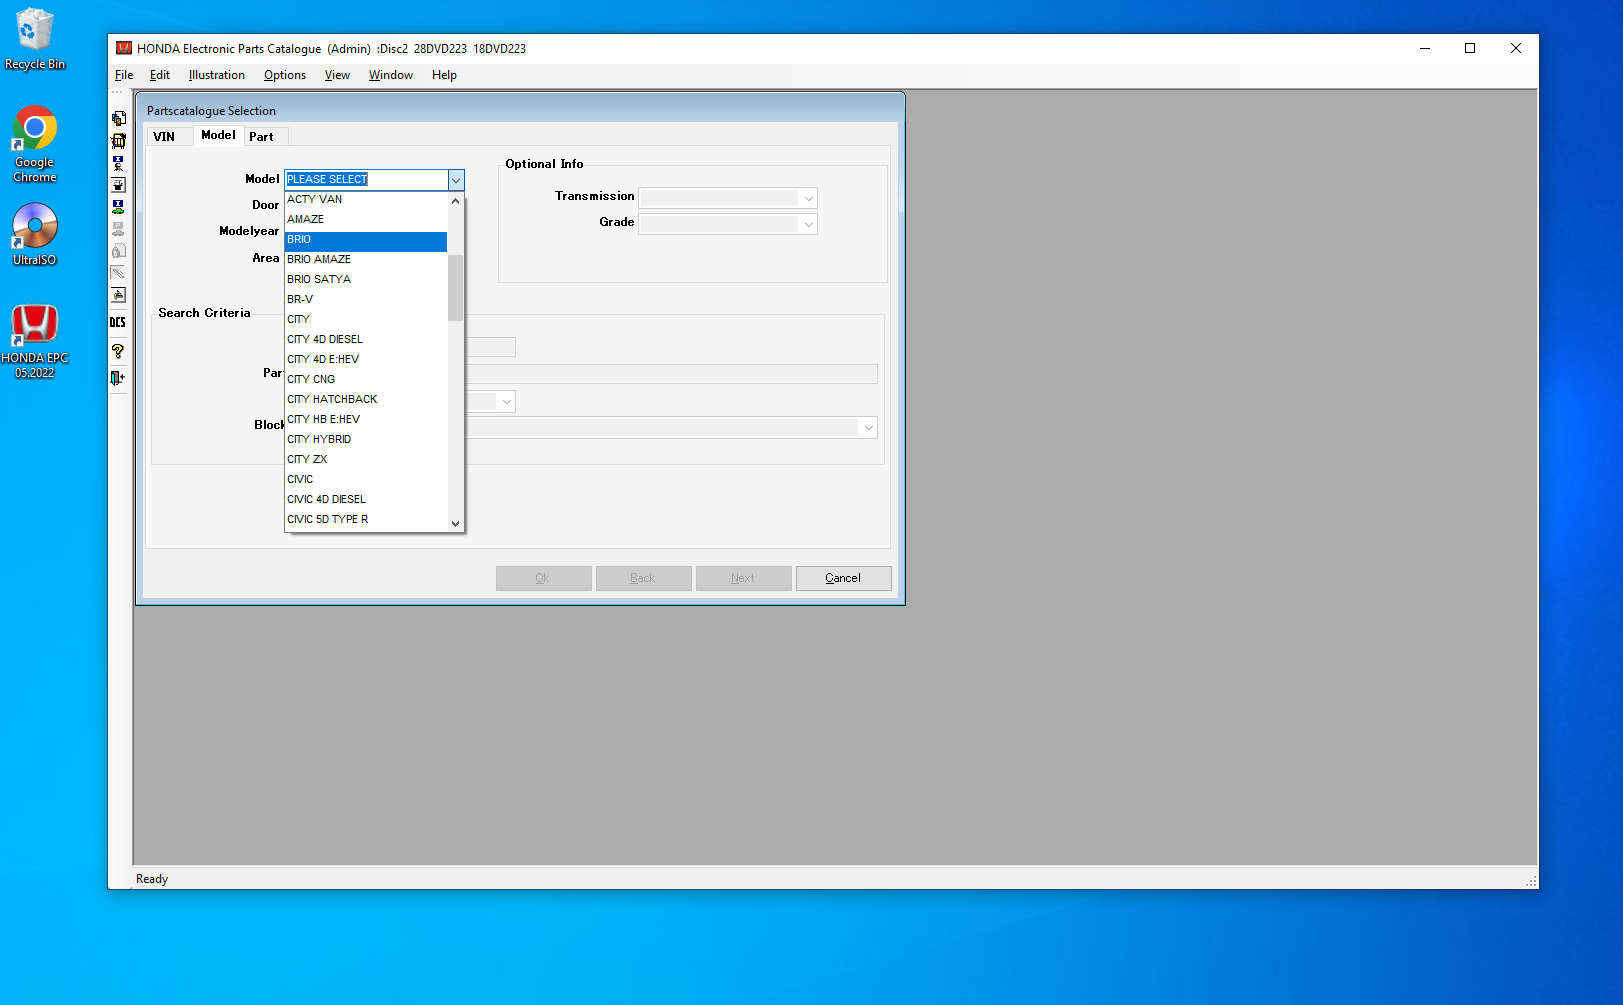Switch to the Part tab
This screenshot has width=1623, height=1005.
(261, 137)
